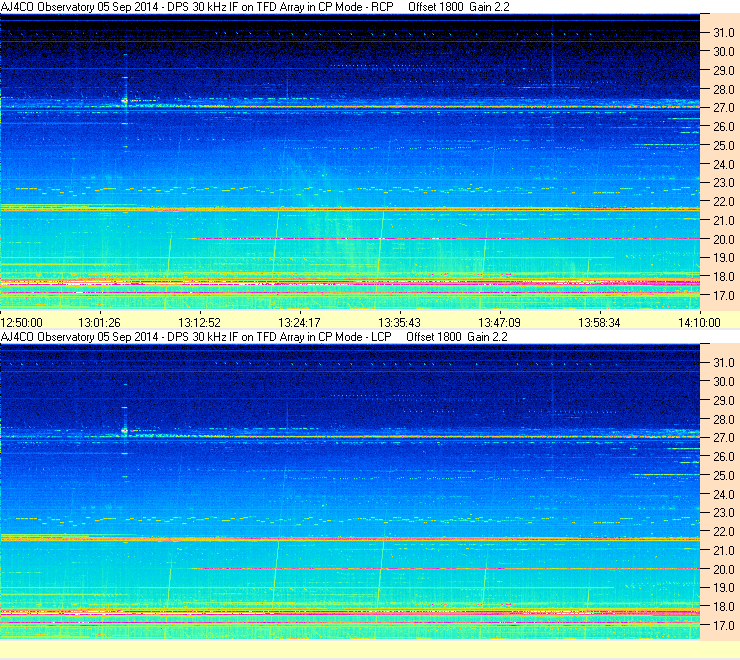Pick the 20.0 axis value in LCP plot
The image size is (740, 660).
coord(724,569)
